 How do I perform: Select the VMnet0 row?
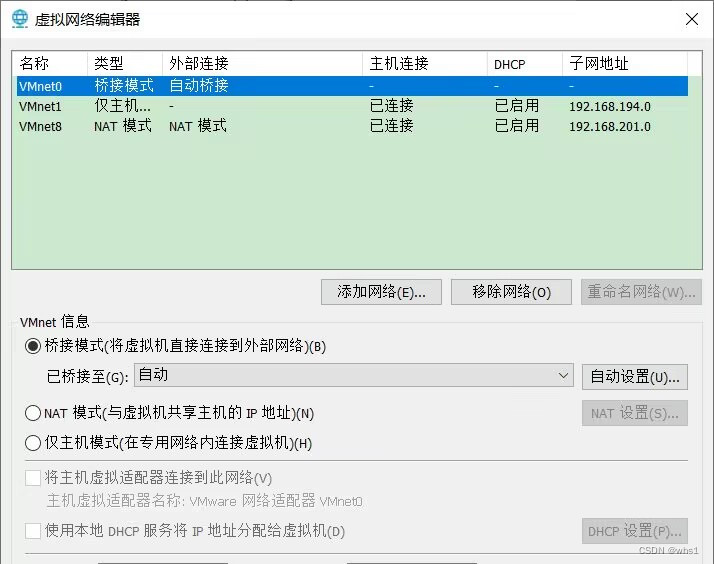coord(352,86)
